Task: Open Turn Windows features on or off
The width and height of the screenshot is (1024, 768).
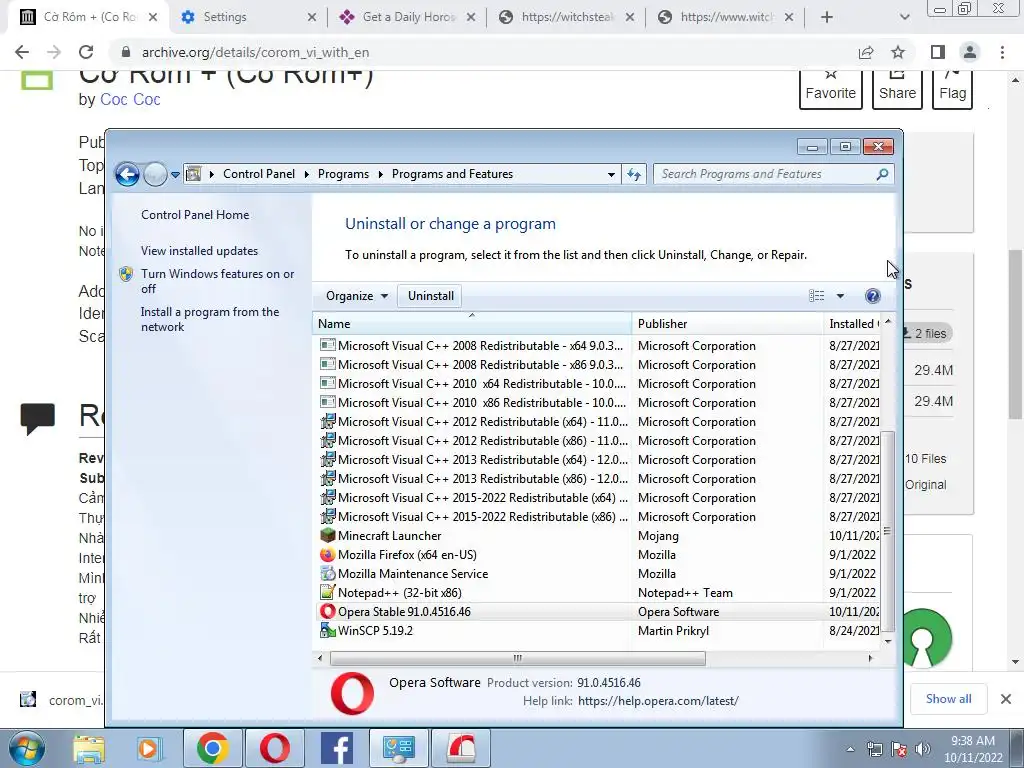Action: click(217, 281)
